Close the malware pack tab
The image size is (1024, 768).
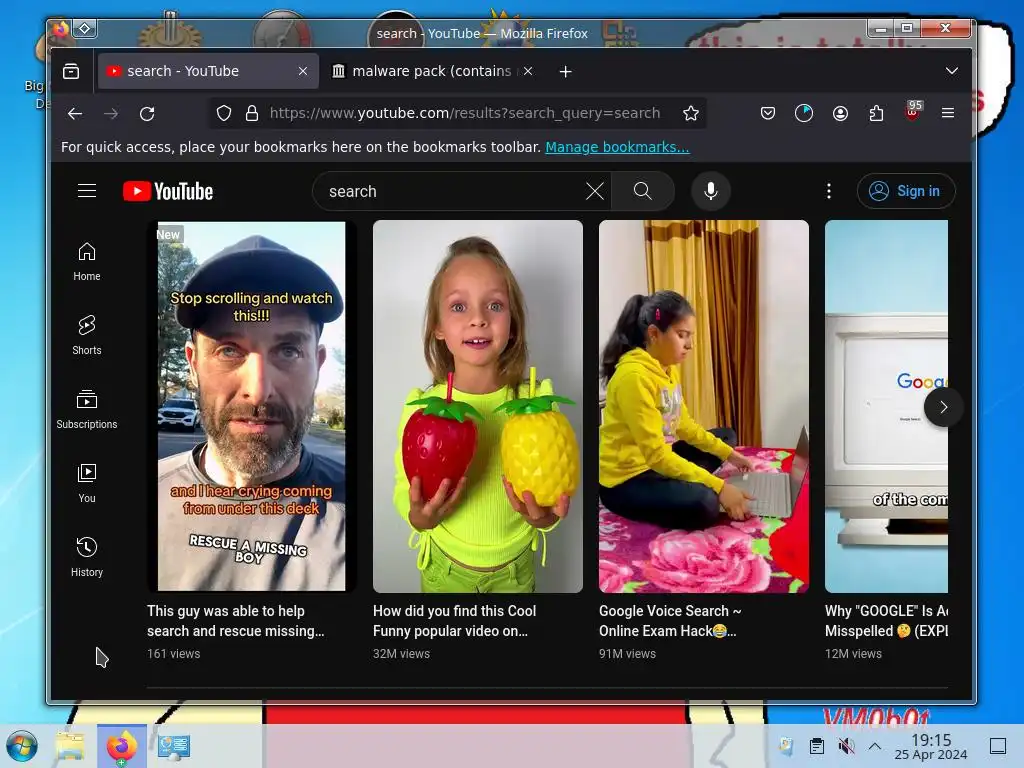click(528, 71)
